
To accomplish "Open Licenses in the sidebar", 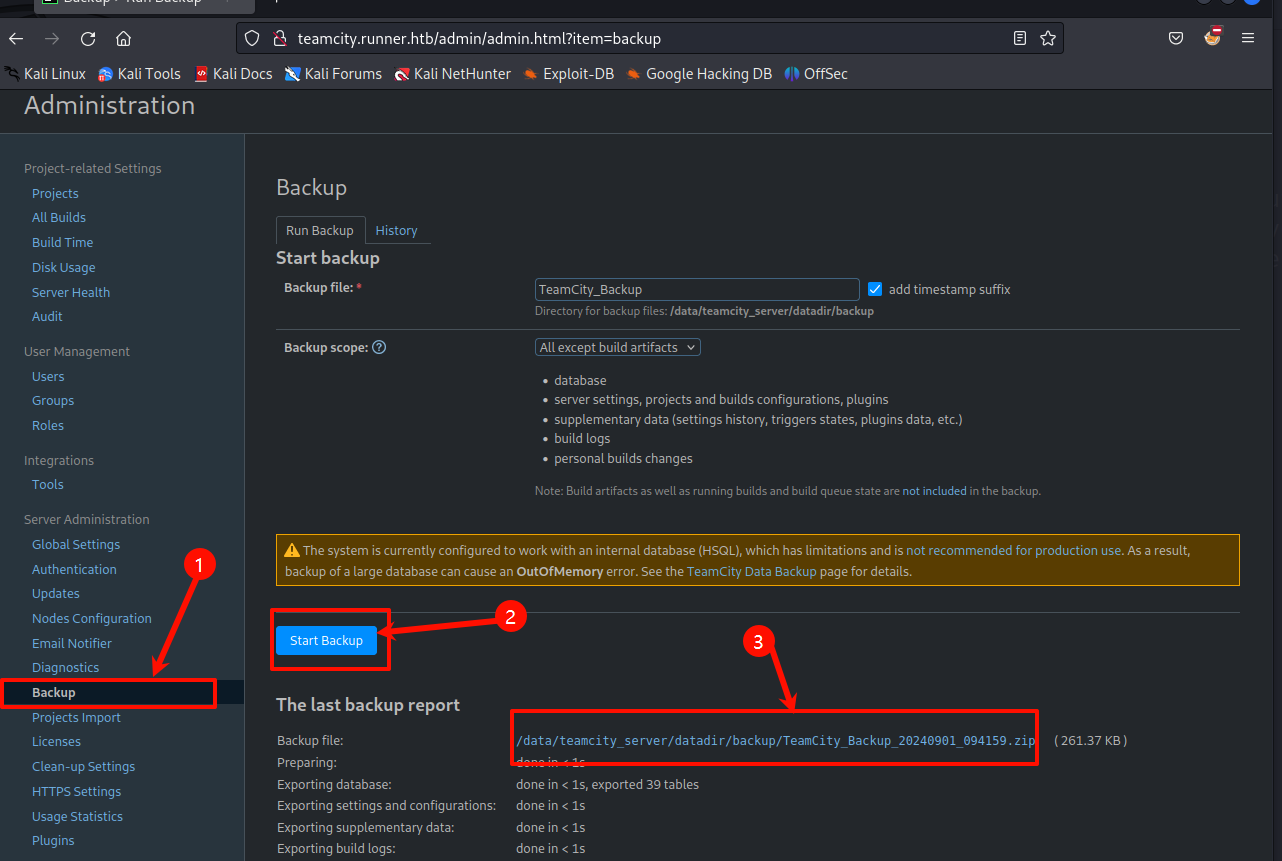I will (56, 741).
